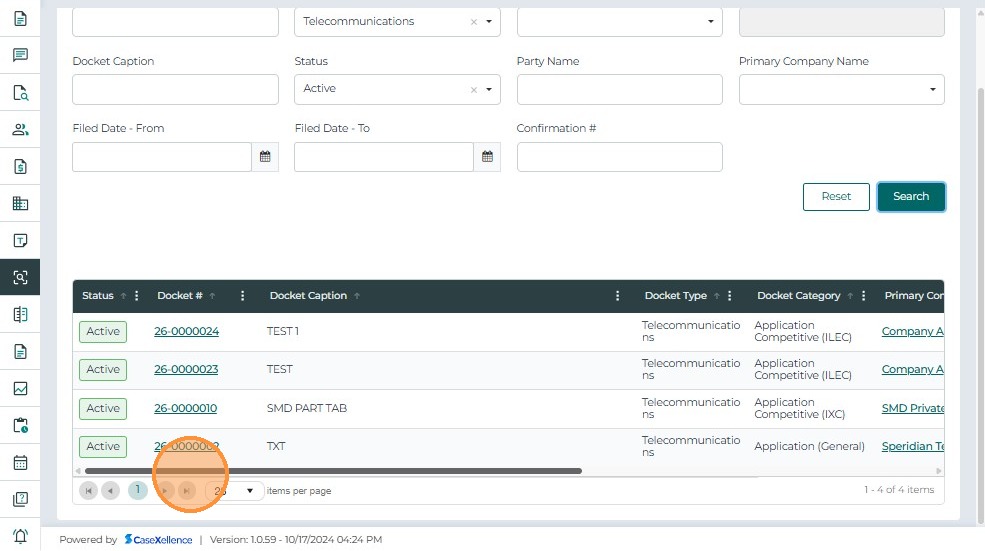Click the Party Name input field
The height and width of the screenshot is (551, 985).
coord(619,89)
